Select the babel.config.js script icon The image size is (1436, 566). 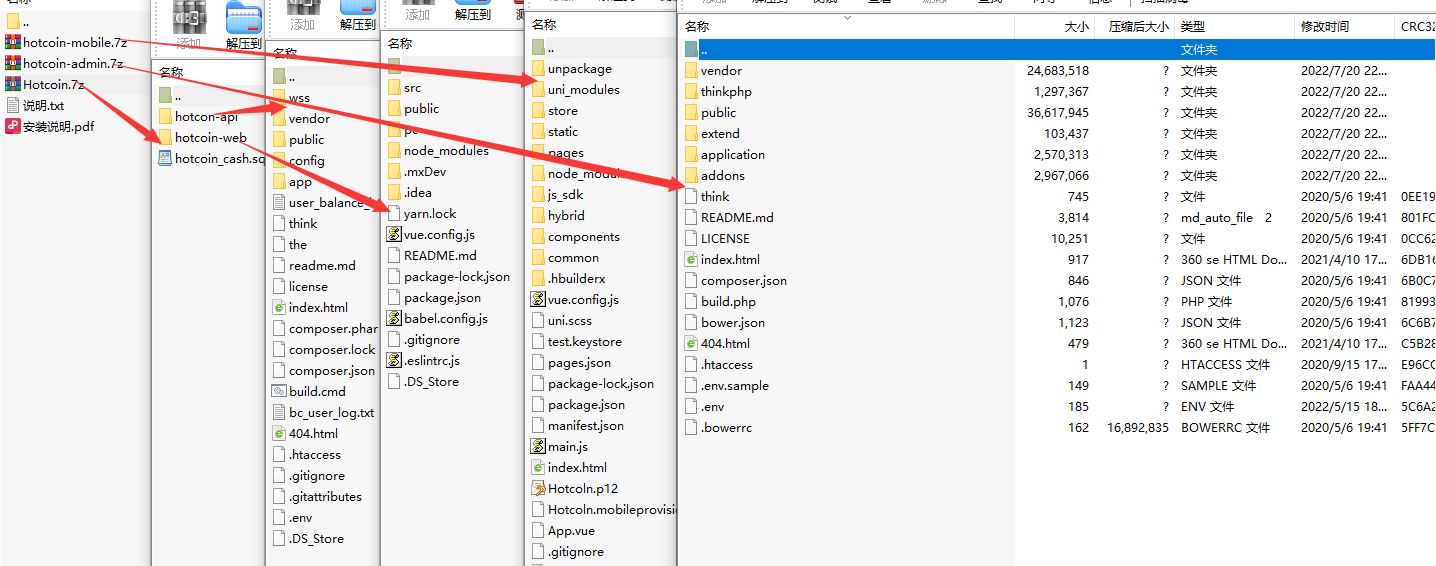[394, 319]
